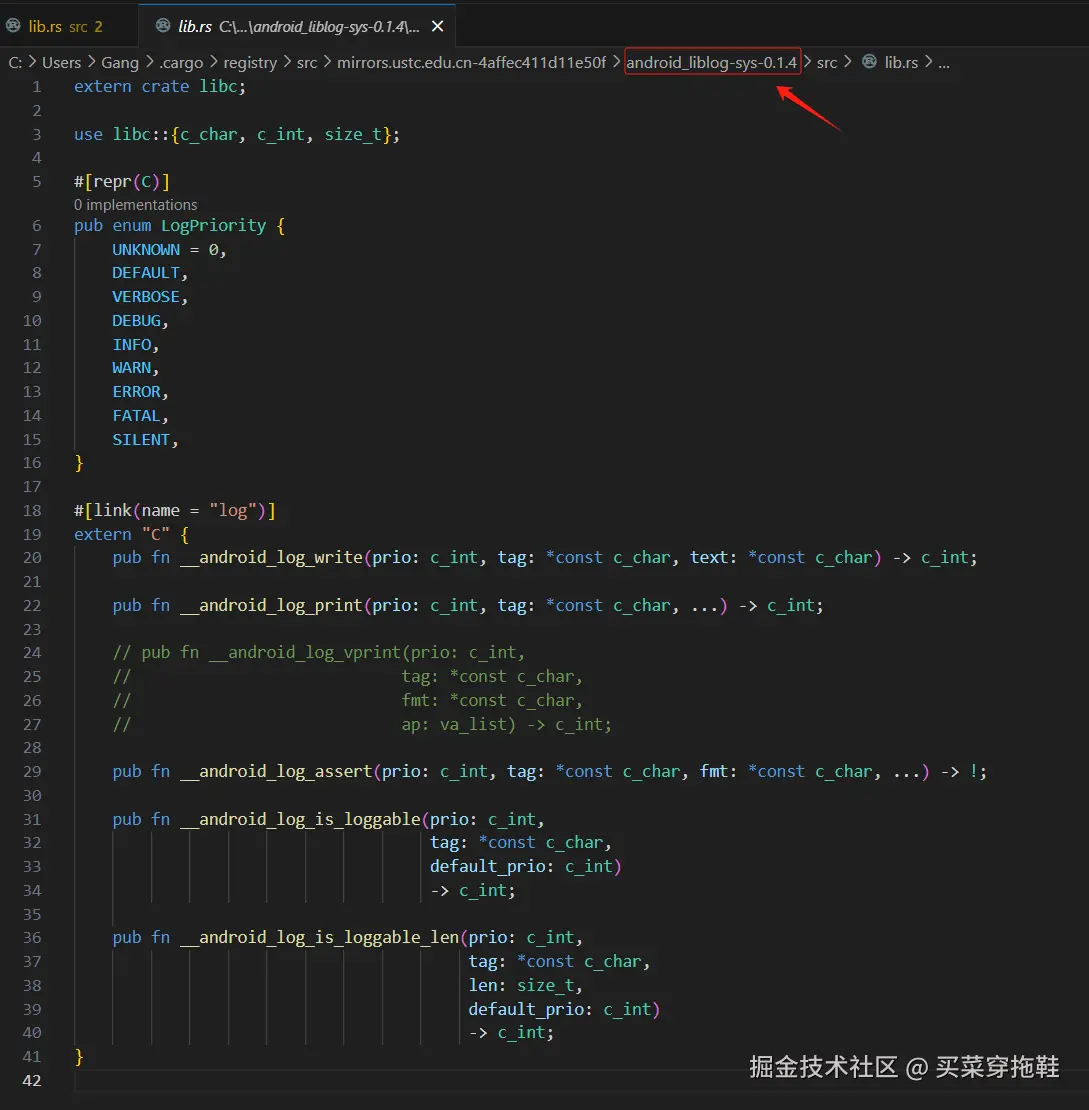Click 'use libc::{c_char, c_int, size_t};' line
1089x1110 pixels.
(x=236, y=135)
